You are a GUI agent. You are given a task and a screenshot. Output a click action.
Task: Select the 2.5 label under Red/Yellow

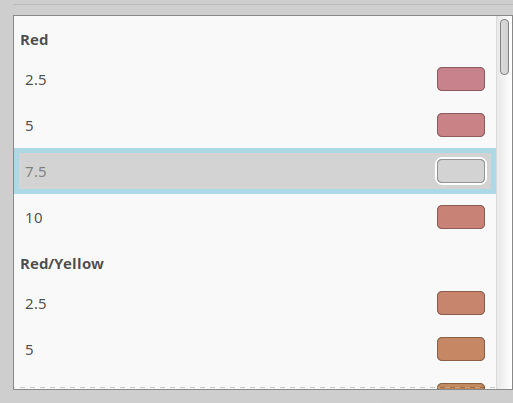click(x=36, y=304)
